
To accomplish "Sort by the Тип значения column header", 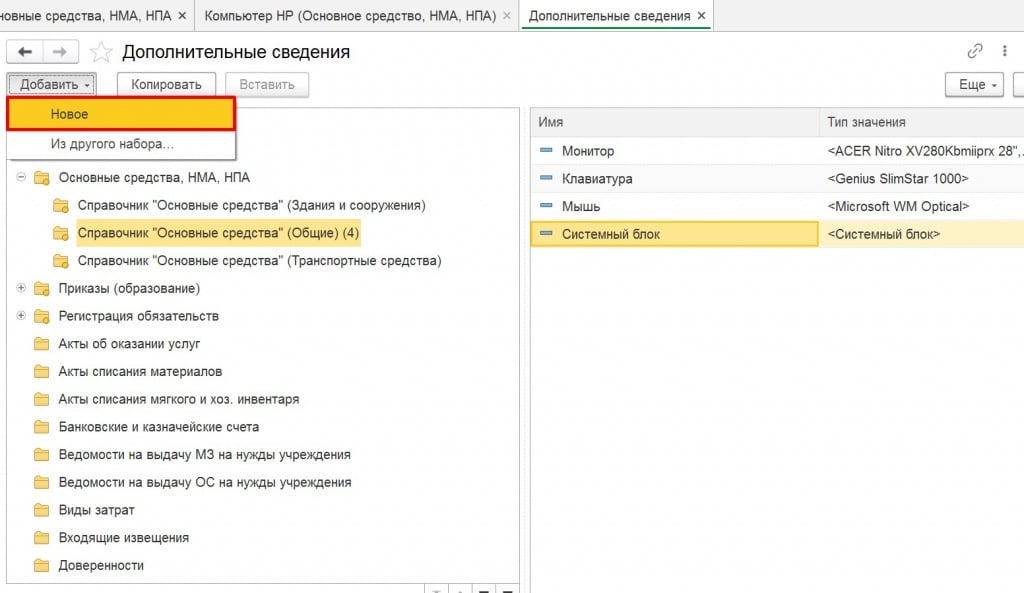I will point(866,122).
